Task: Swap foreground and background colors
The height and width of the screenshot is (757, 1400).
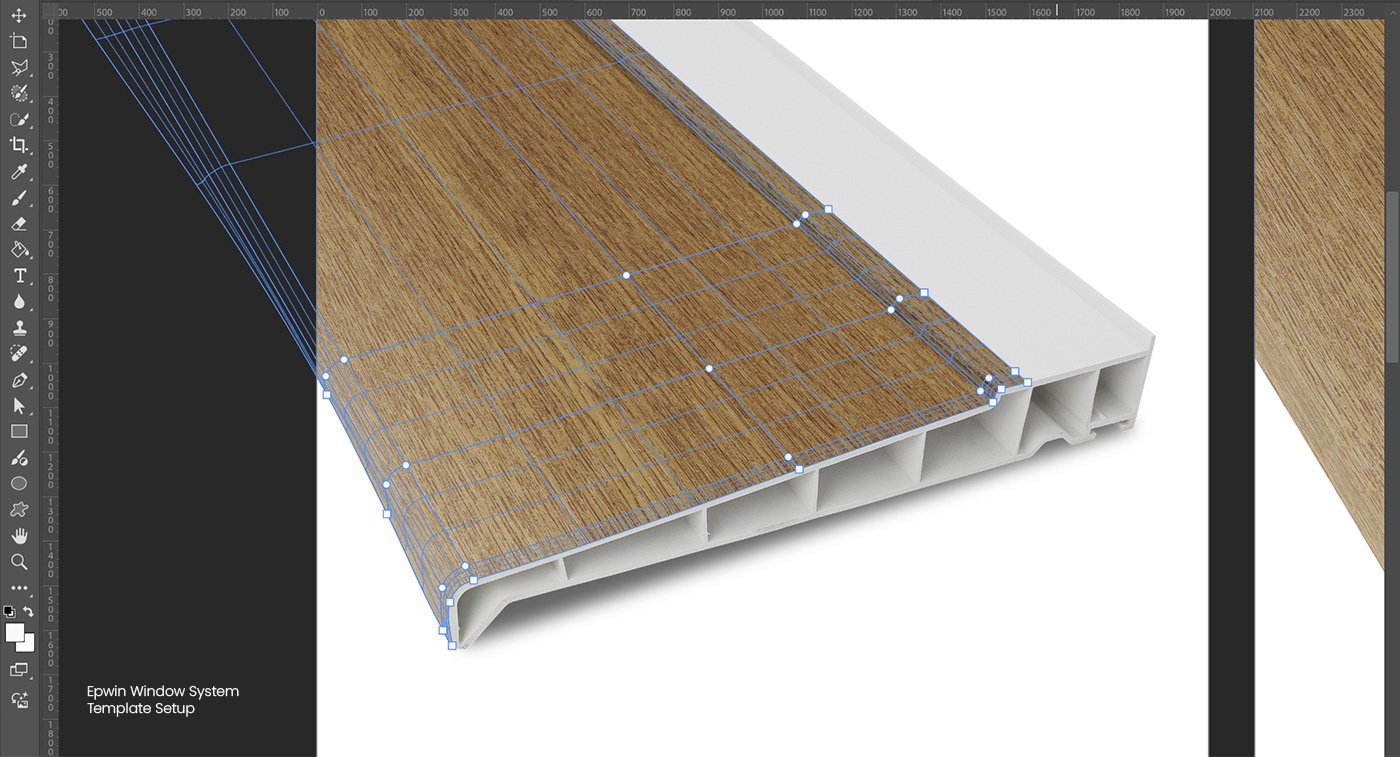Action: (x=29, y=611)
